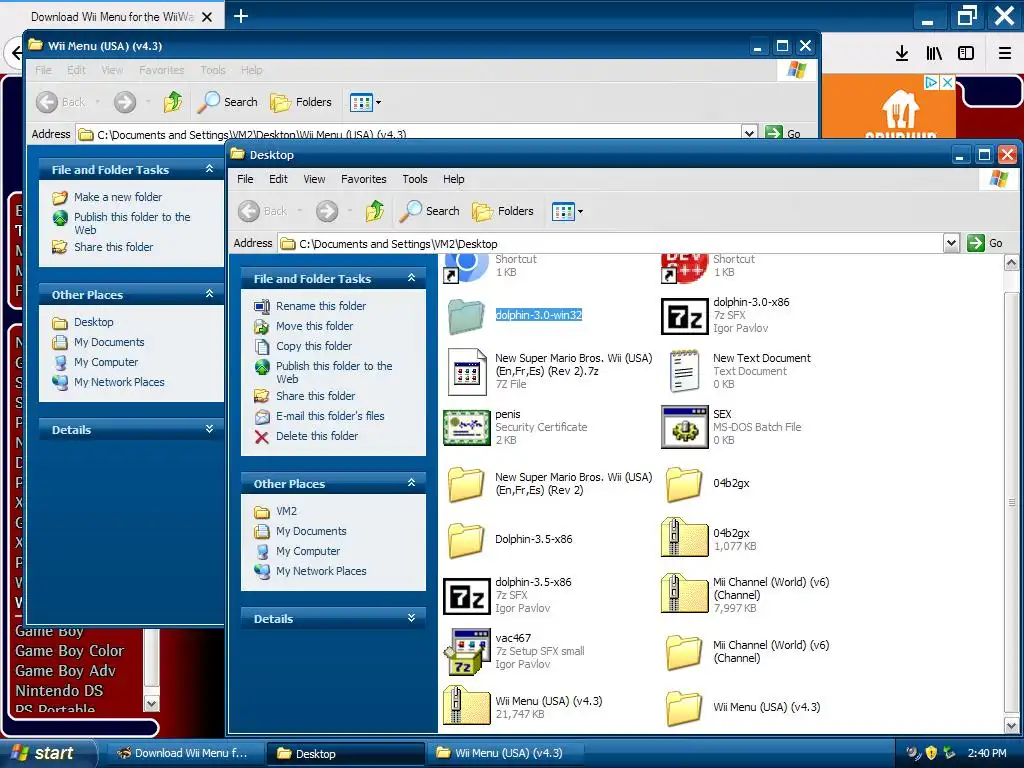Click Desktop window address field
Screen dimensions: 1024x768
(611, 244)
